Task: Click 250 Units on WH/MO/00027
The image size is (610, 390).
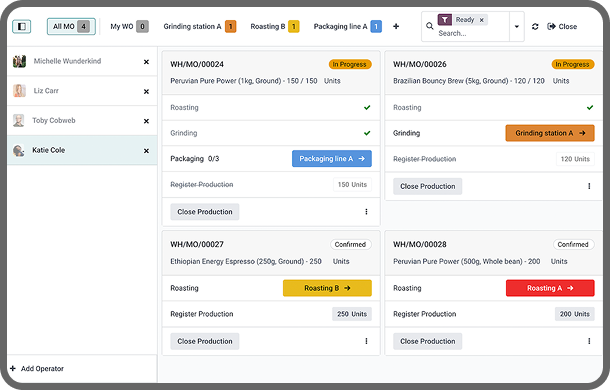Action: (352, 314)
